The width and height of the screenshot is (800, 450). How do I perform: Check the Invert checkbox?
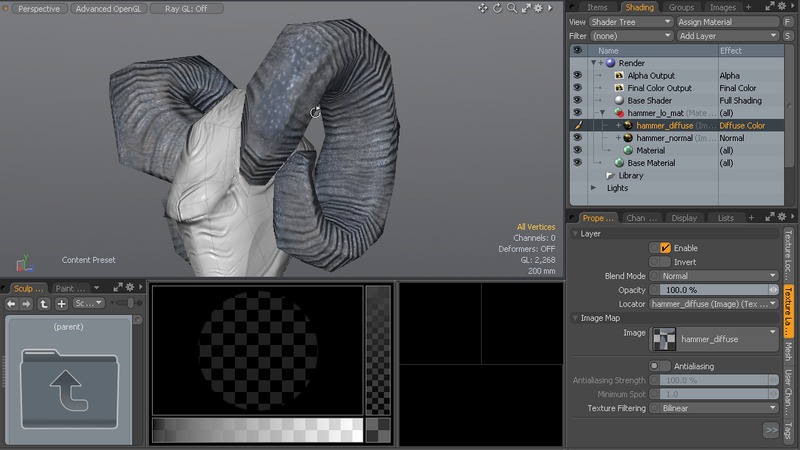coord(665,262)
